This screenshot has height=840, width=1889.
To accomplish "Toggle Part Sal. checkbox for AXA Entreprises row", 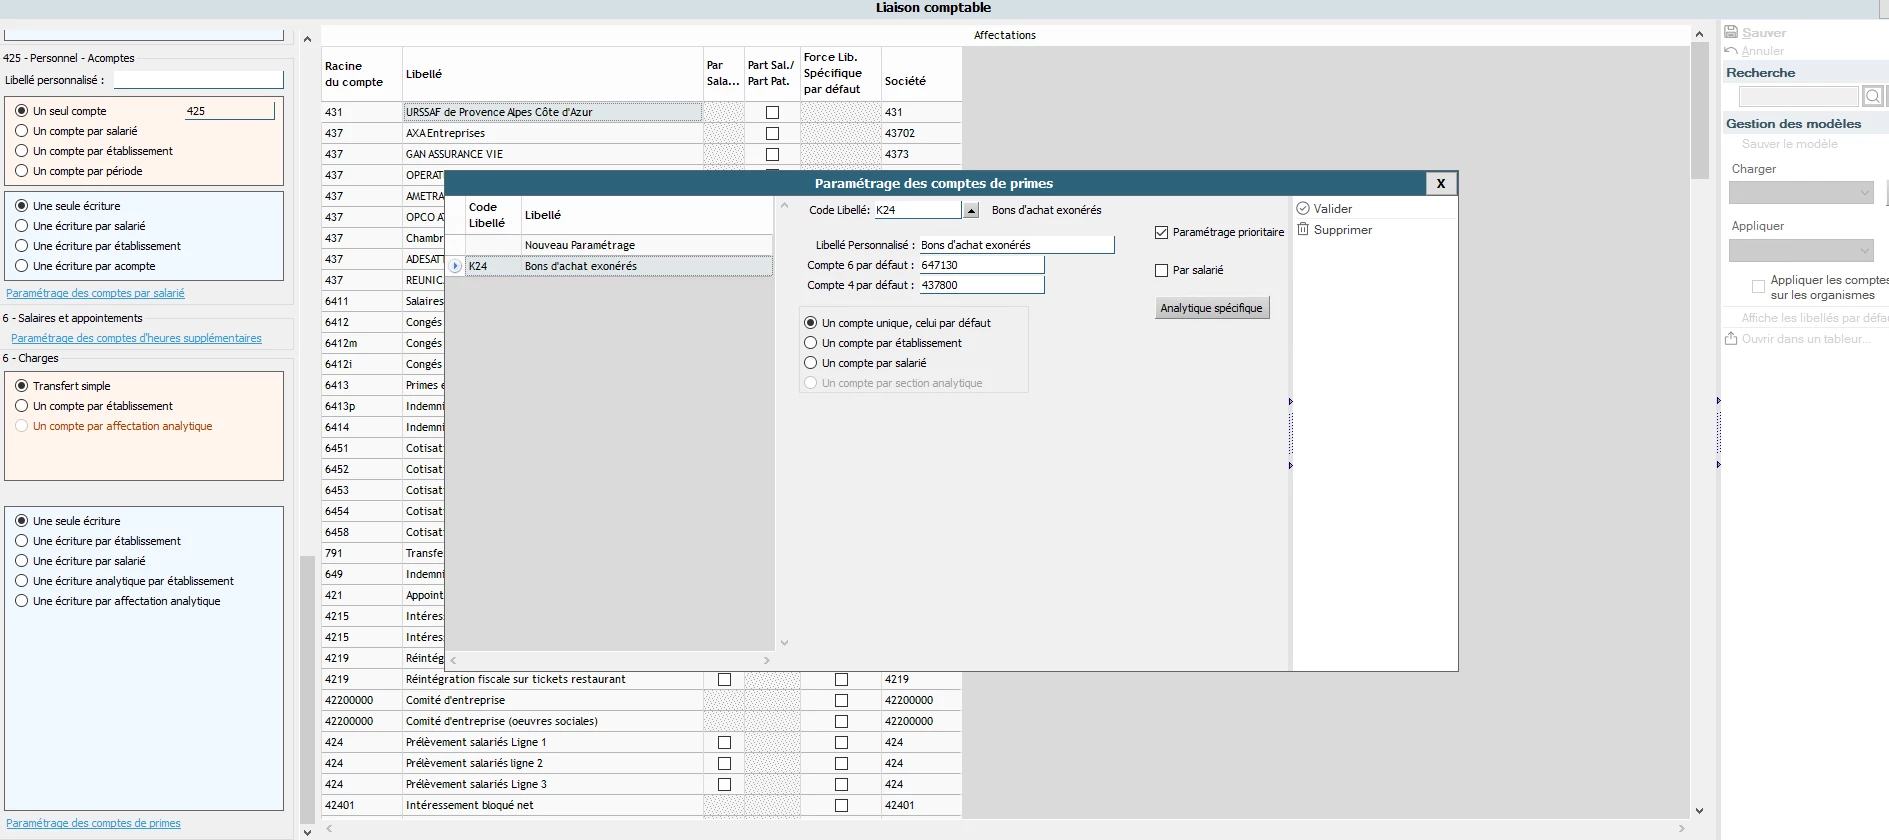I will pyautogui.click(x=772, y=133).
